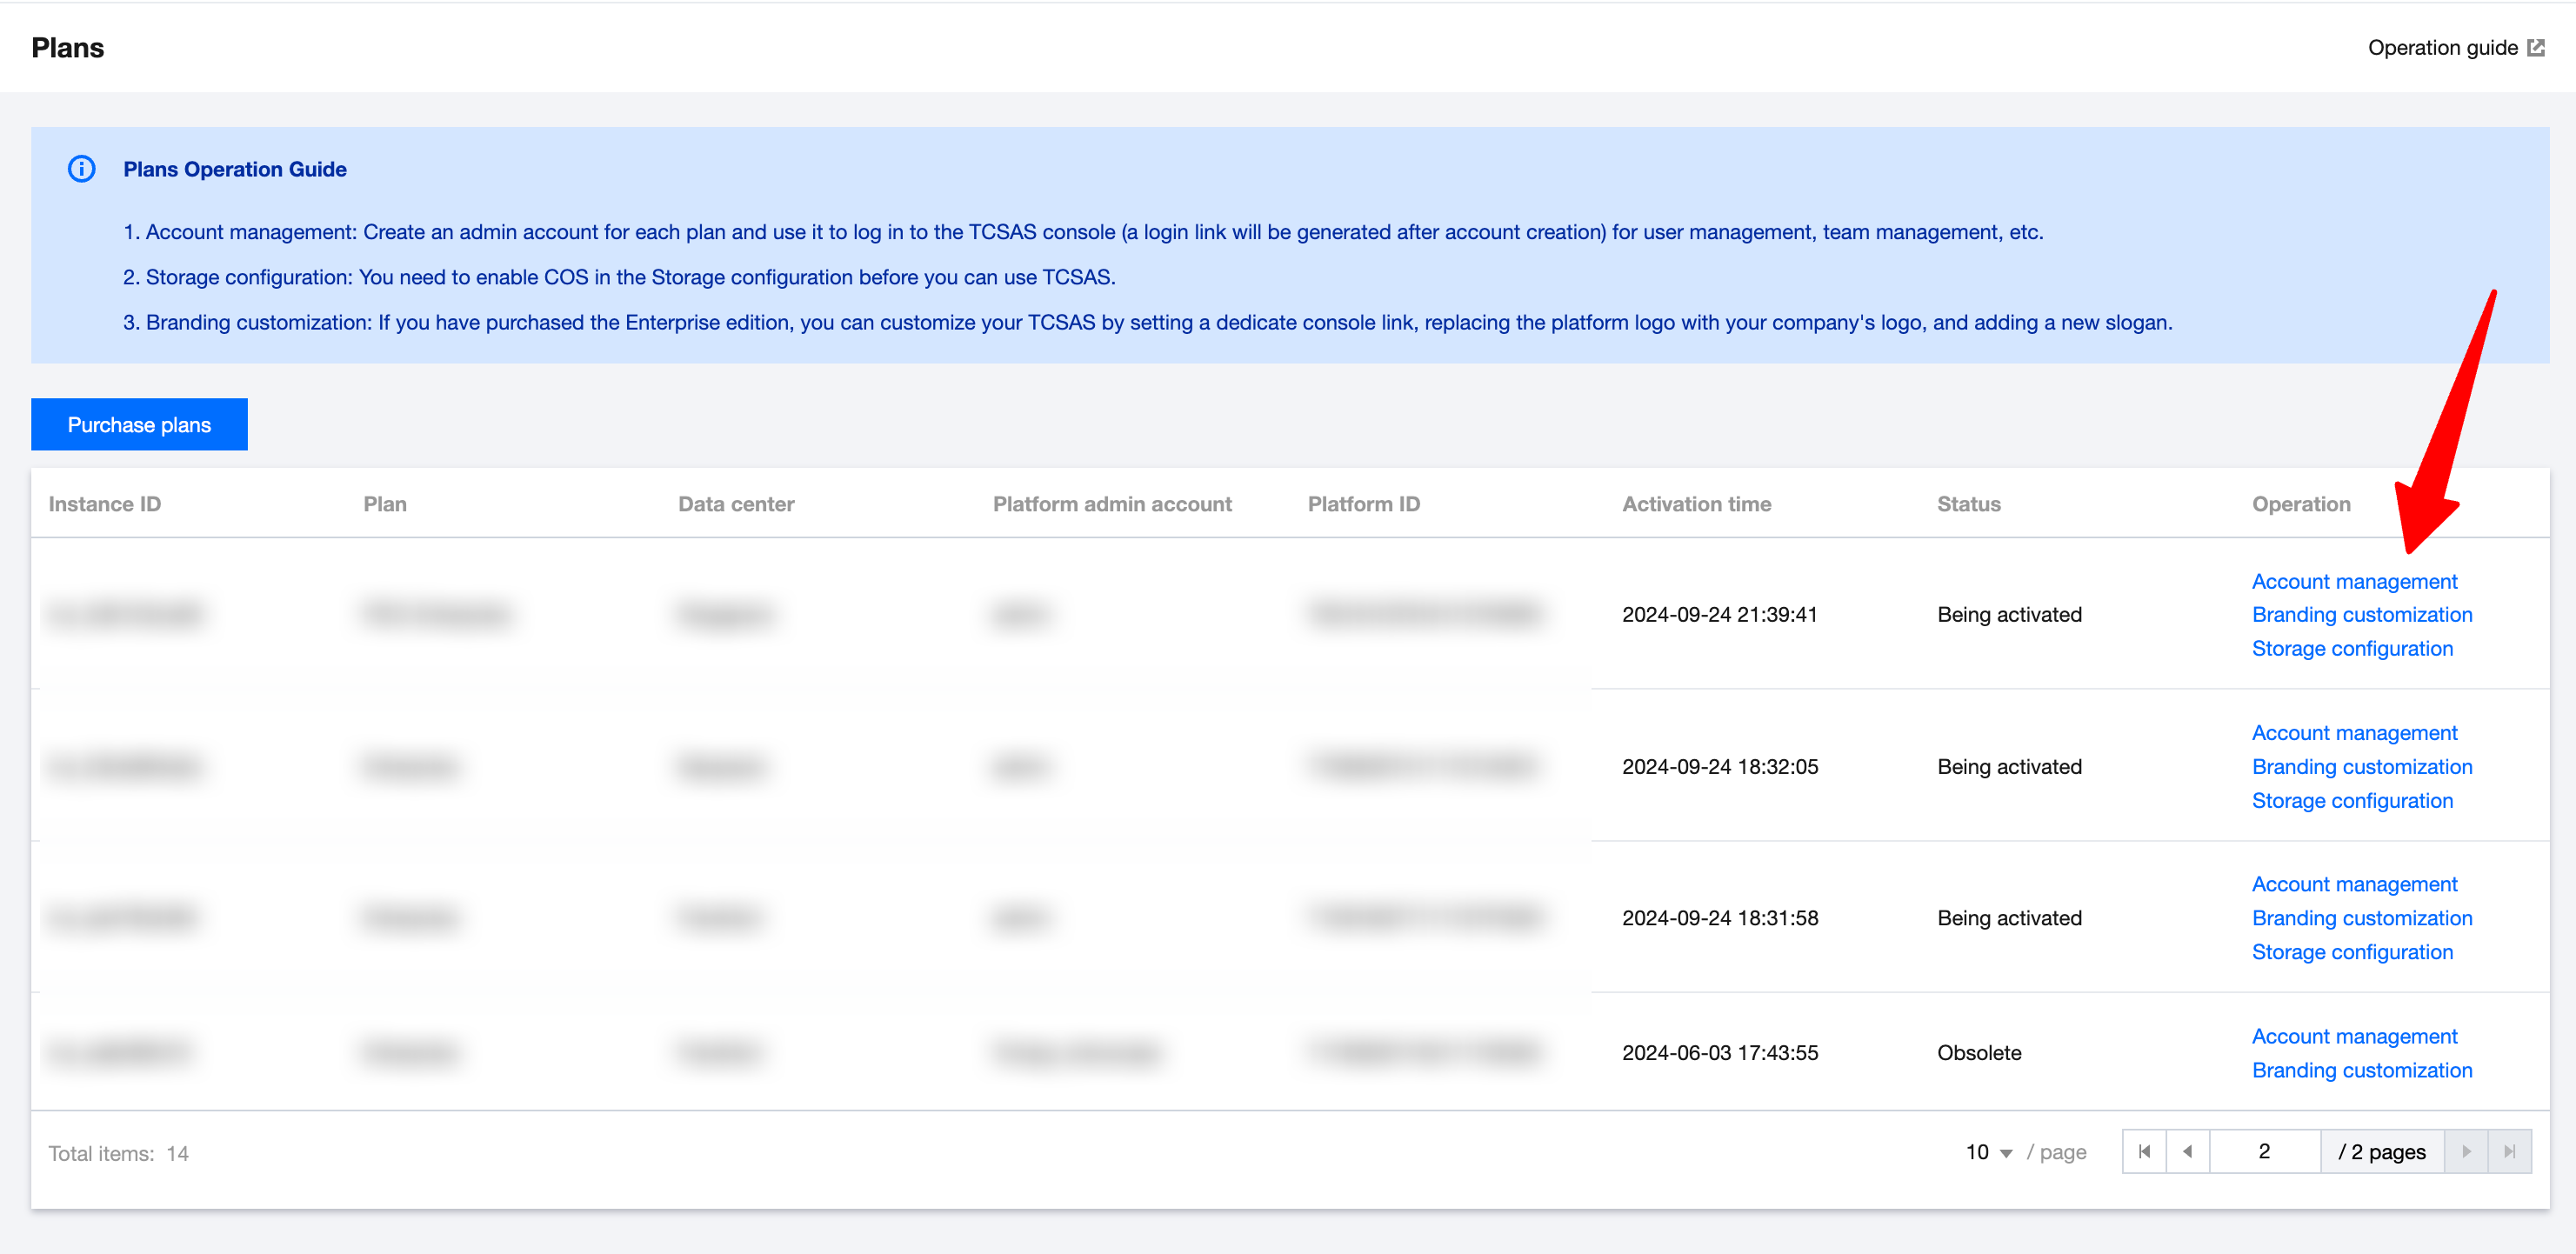2576x1254 pixels.
Task: Open Storage configuration for the 21:39:41 row
Action: pyautogui.click(x=2352, y=649)
